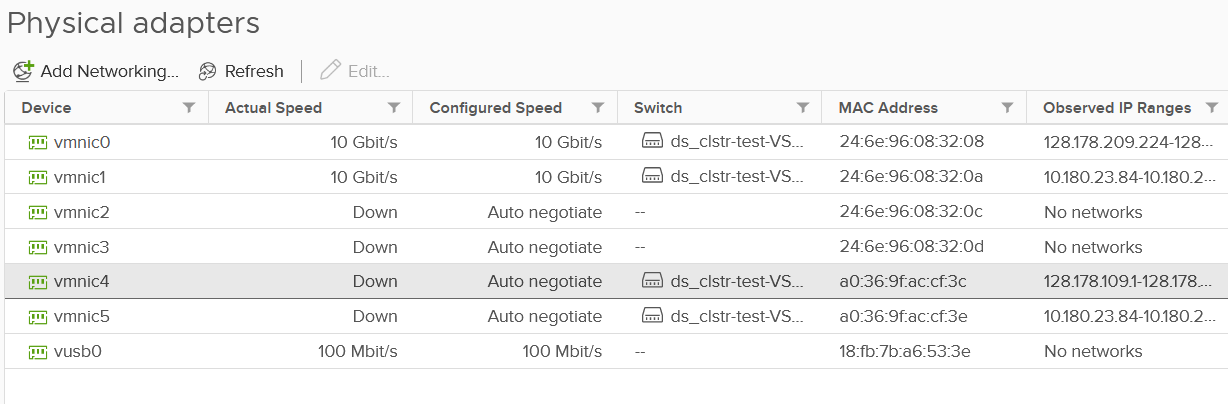Open the Device column filter
This screenshot has width=1228, height=404.
pyautogui.click(x=189, y=108)
